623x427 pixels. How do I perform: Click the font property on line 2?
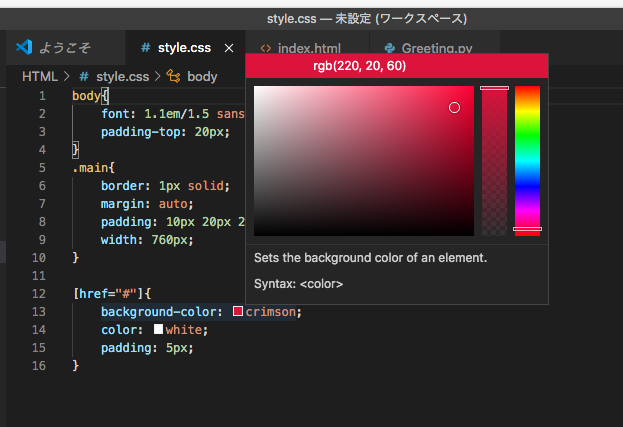115,114
